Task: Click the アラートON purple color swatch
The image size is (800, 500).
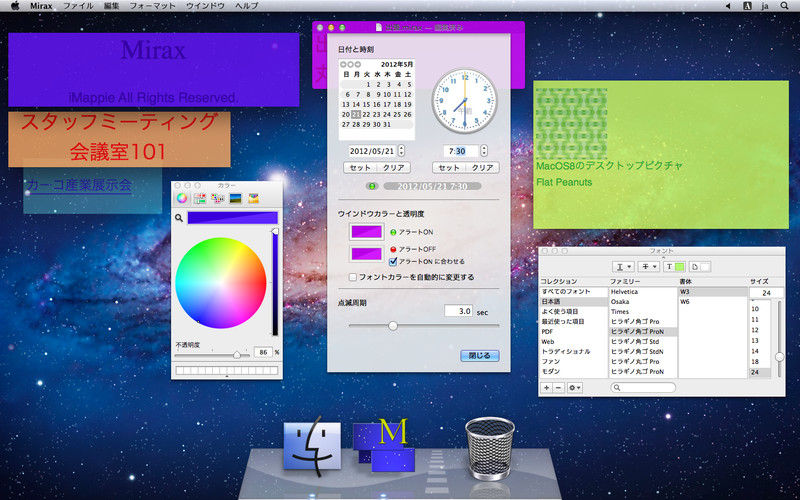Action: tap(365, 232)
